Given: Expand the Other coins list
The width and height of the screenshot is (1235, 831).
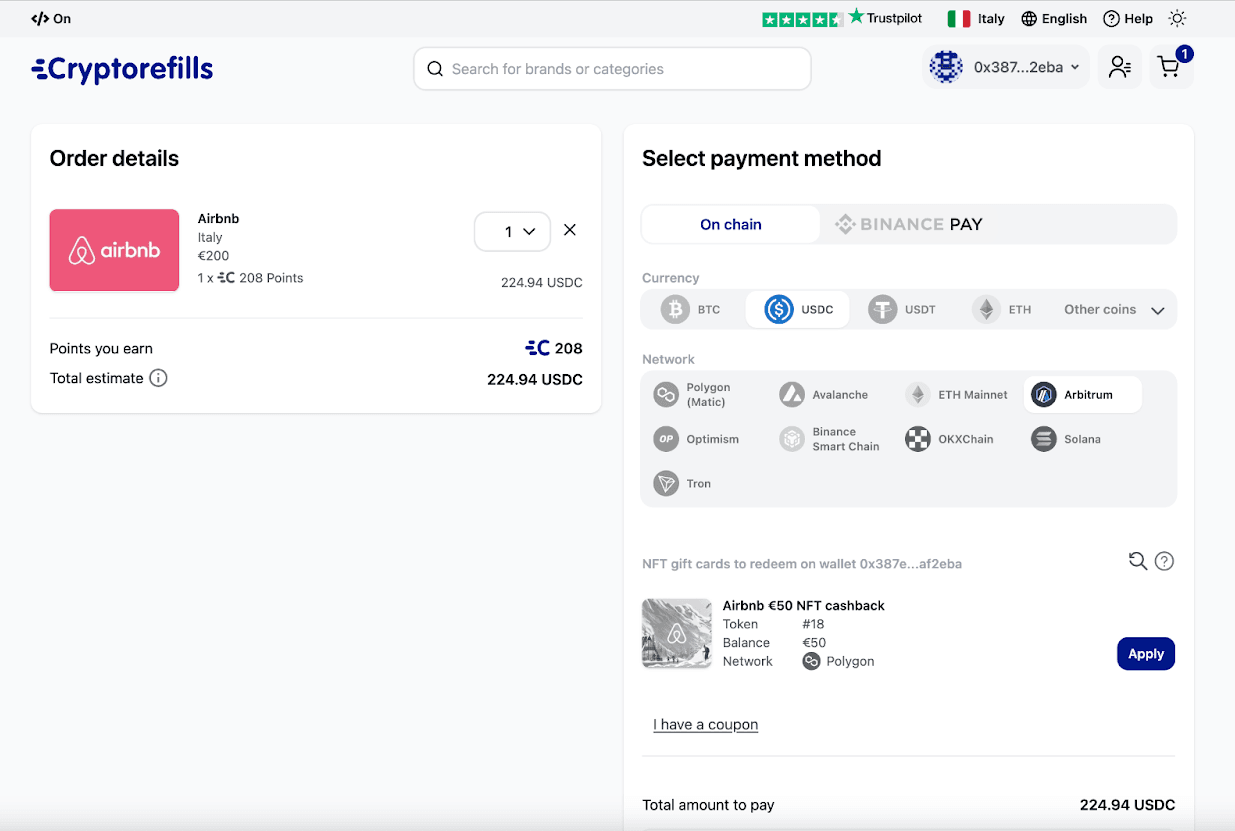Looking at the screenshot, I should pos(1112,309).
